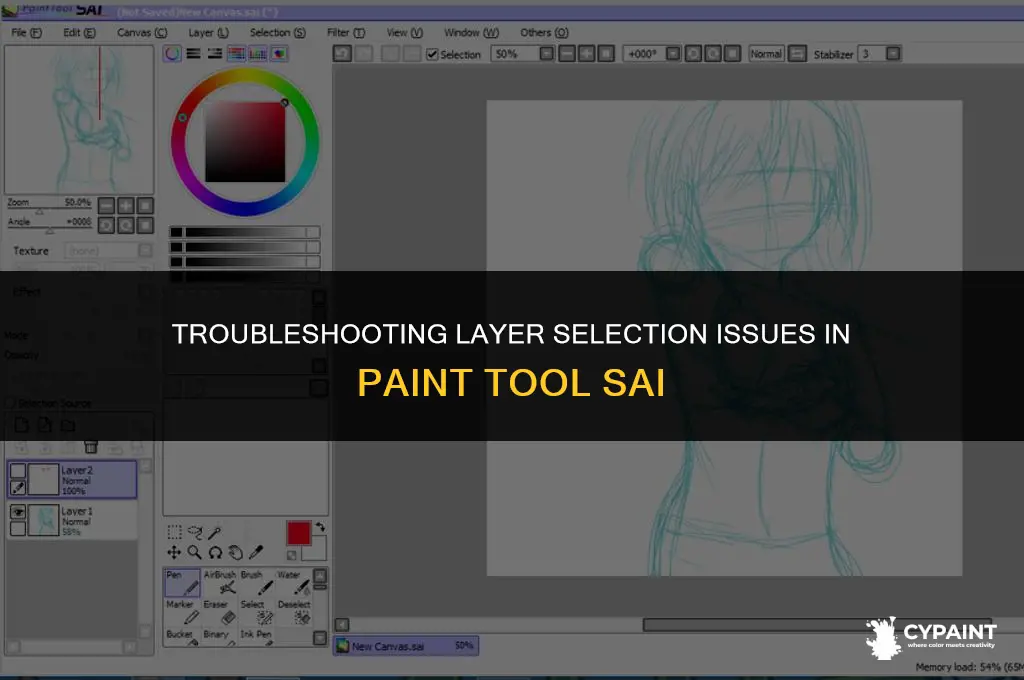1024x680 pixels.
Task: Uncheck the Selection checkbox
Action: click(x=432, y=54)
